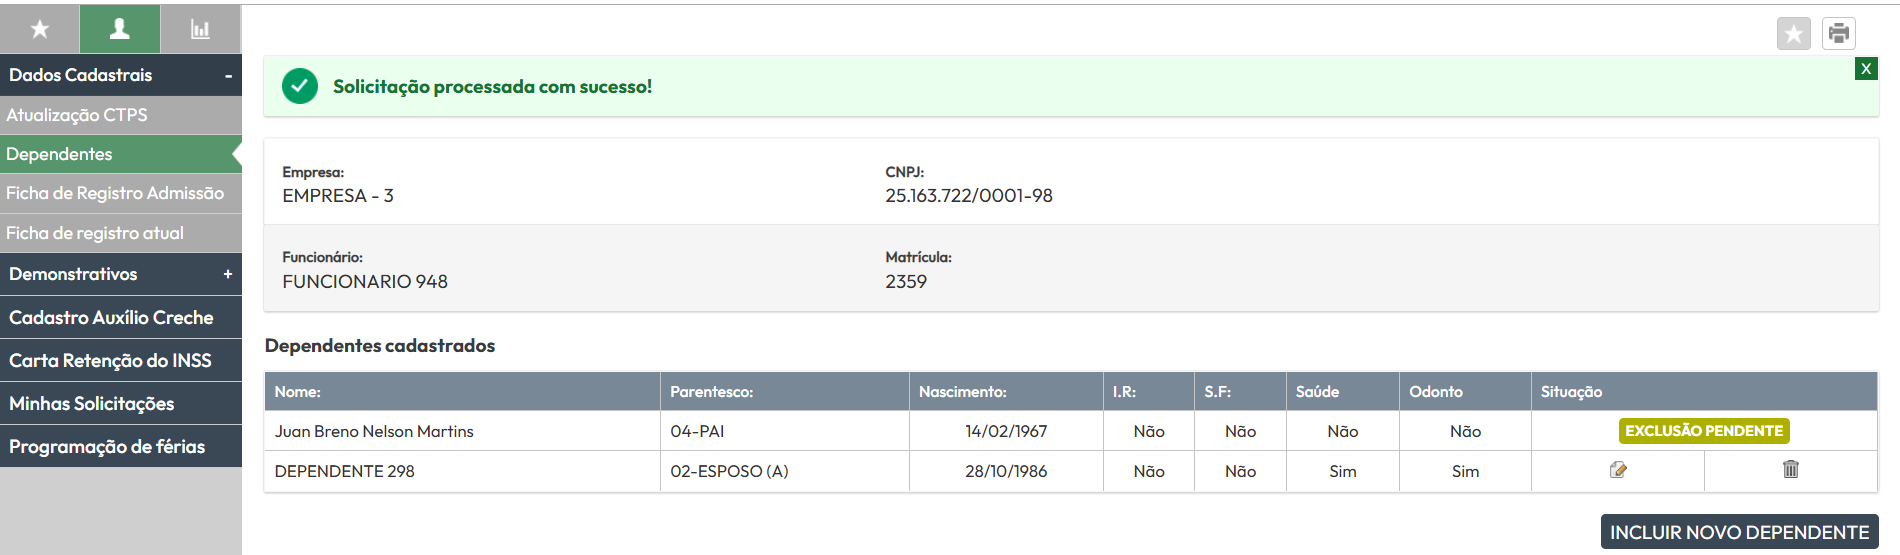Image resolution: width=1900 pixels, height=555 pixels.
Task: Print the page using printer icon
Action: [x=1839, y=34]
